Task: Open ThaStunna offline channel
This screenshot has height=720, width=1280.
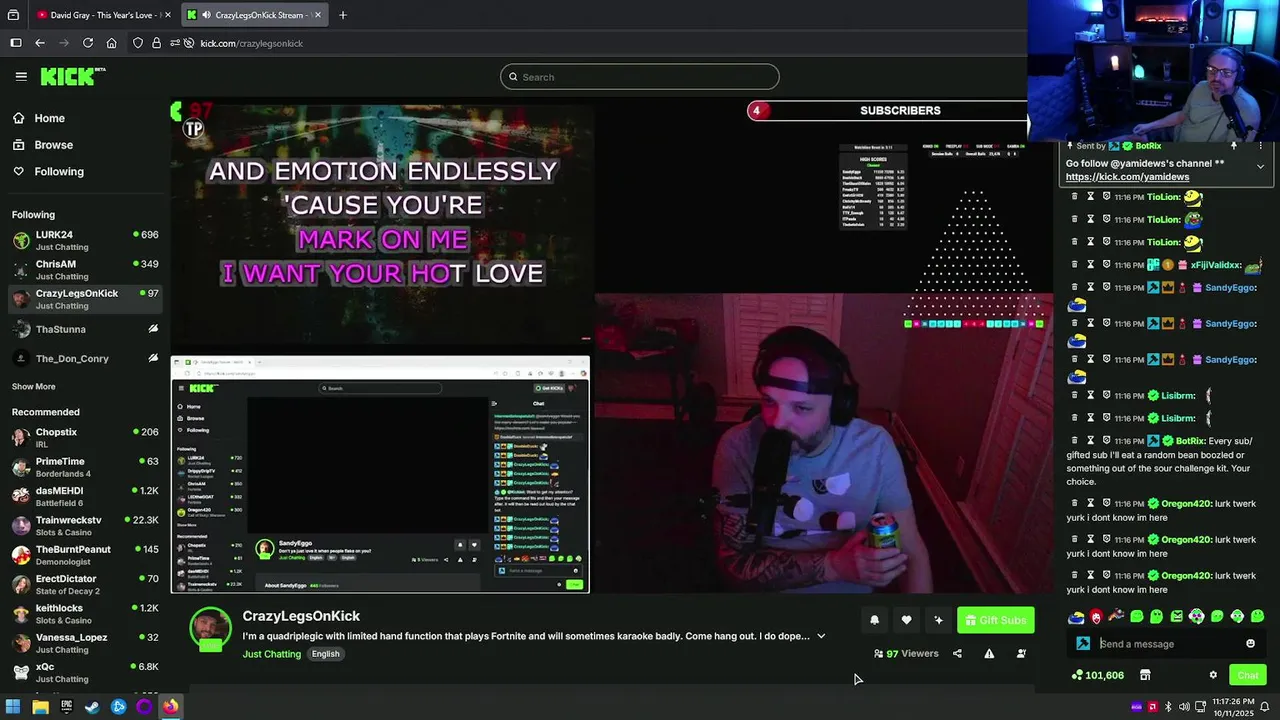Action: (86, 329)
